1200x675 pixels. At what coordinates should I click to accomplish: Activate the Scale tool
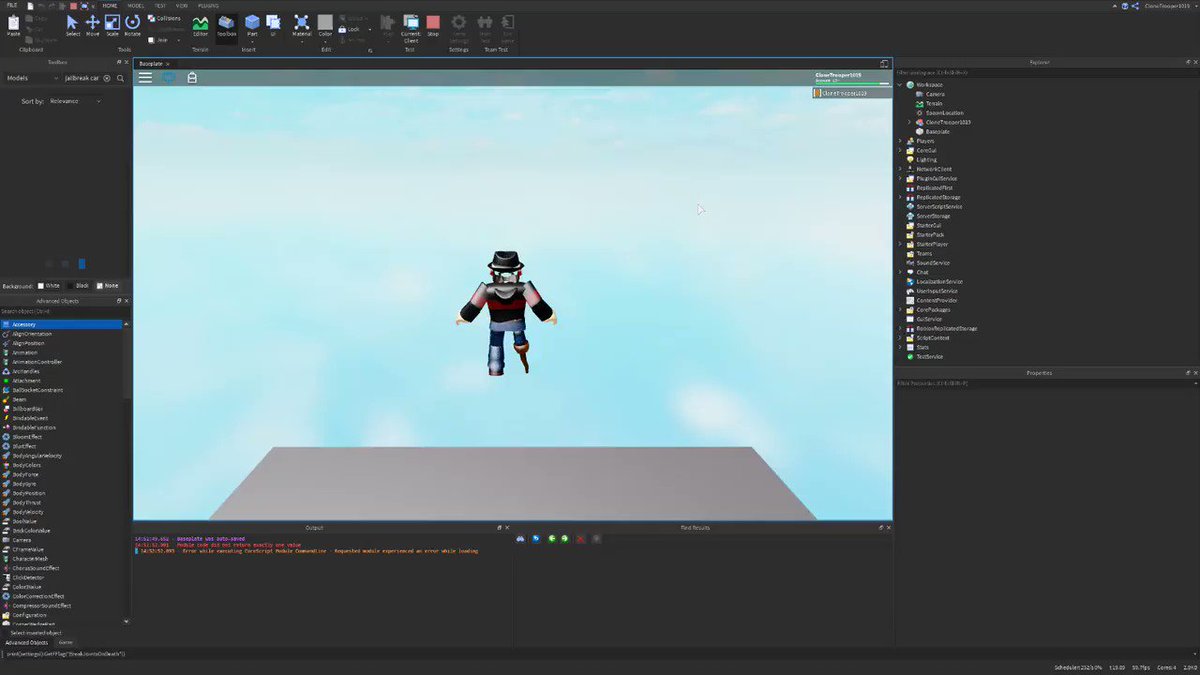pyautogui.click(x=112, y=25)
